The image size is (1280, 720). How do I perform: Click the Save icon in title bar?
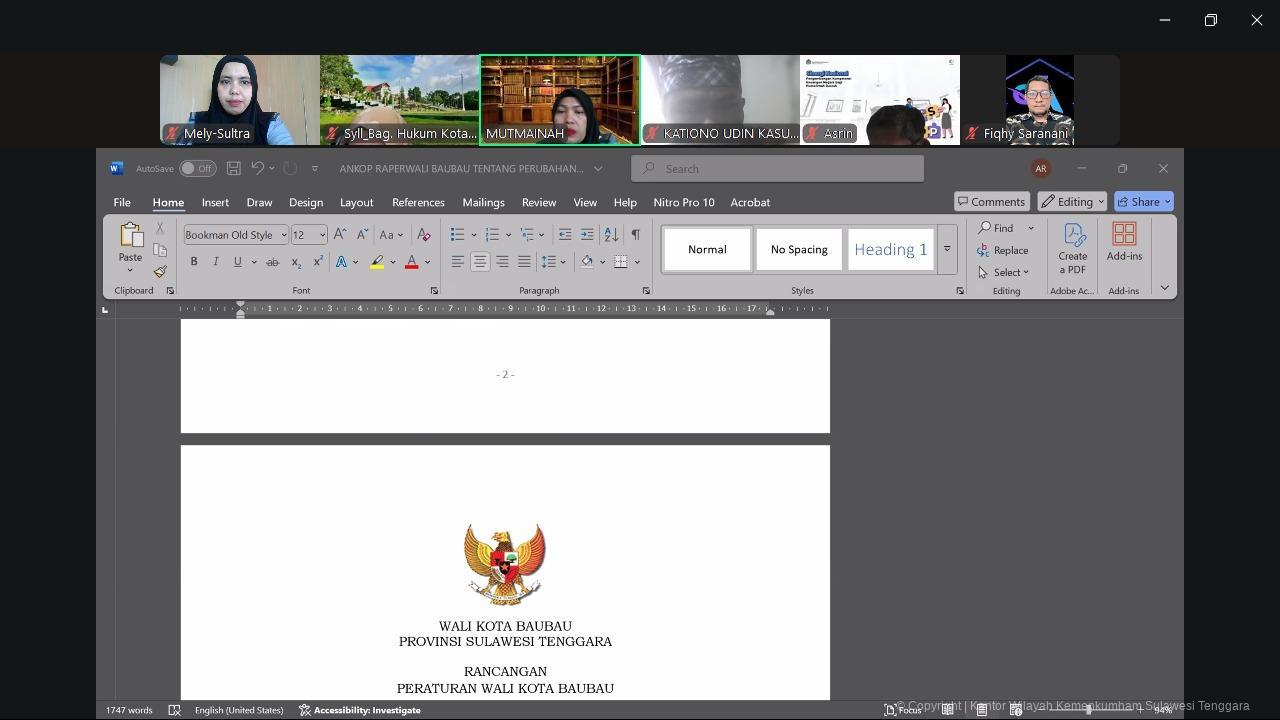pyautogui.click(x=233, y=168)
